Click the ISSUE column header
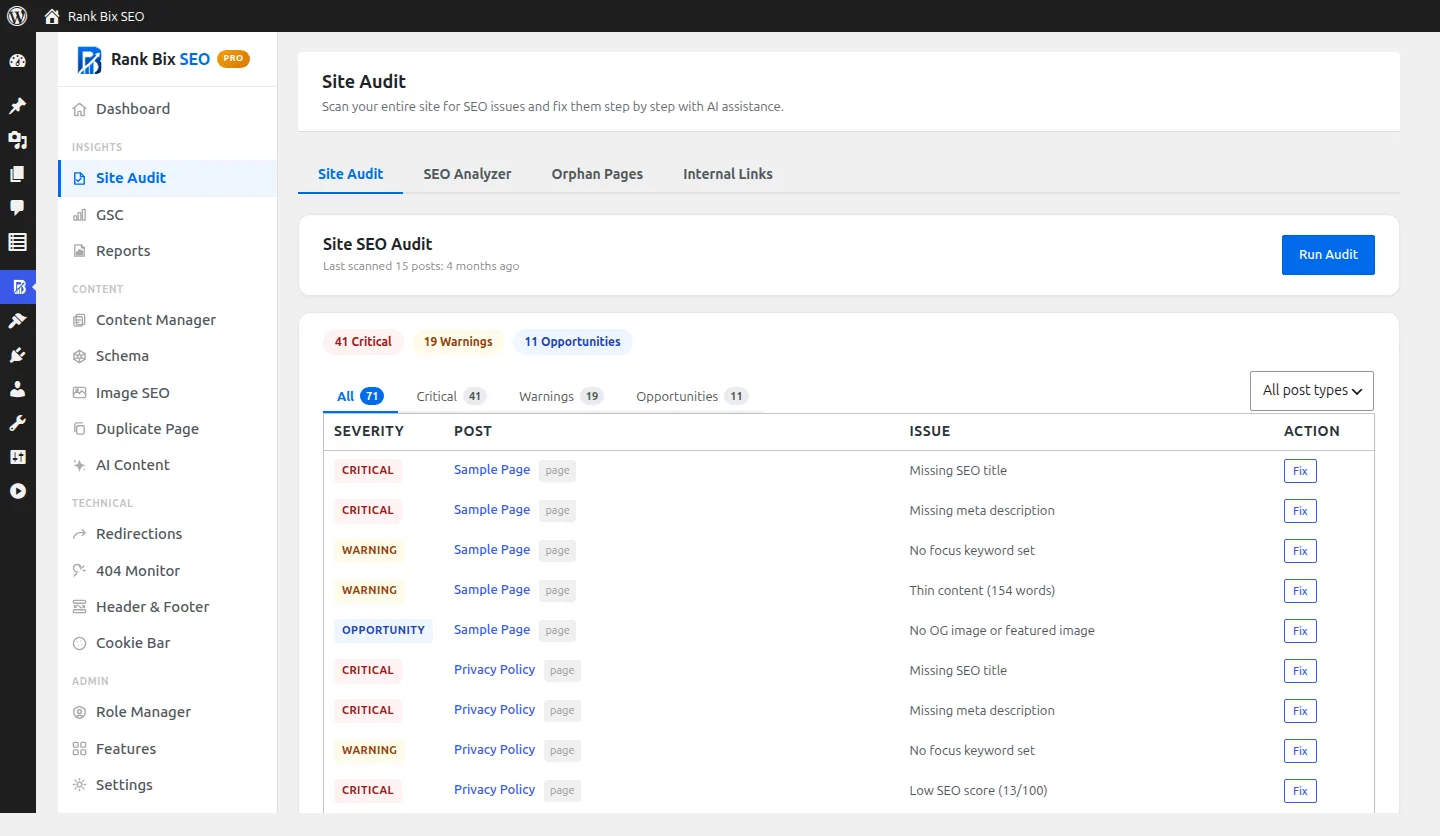Viewport: 1440px width, 836px height. (x=930, y=431)
